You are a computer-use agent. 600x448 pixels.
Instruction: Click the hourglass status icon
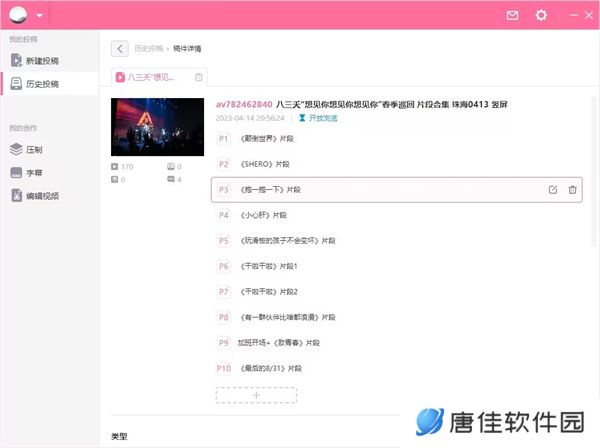302,118
